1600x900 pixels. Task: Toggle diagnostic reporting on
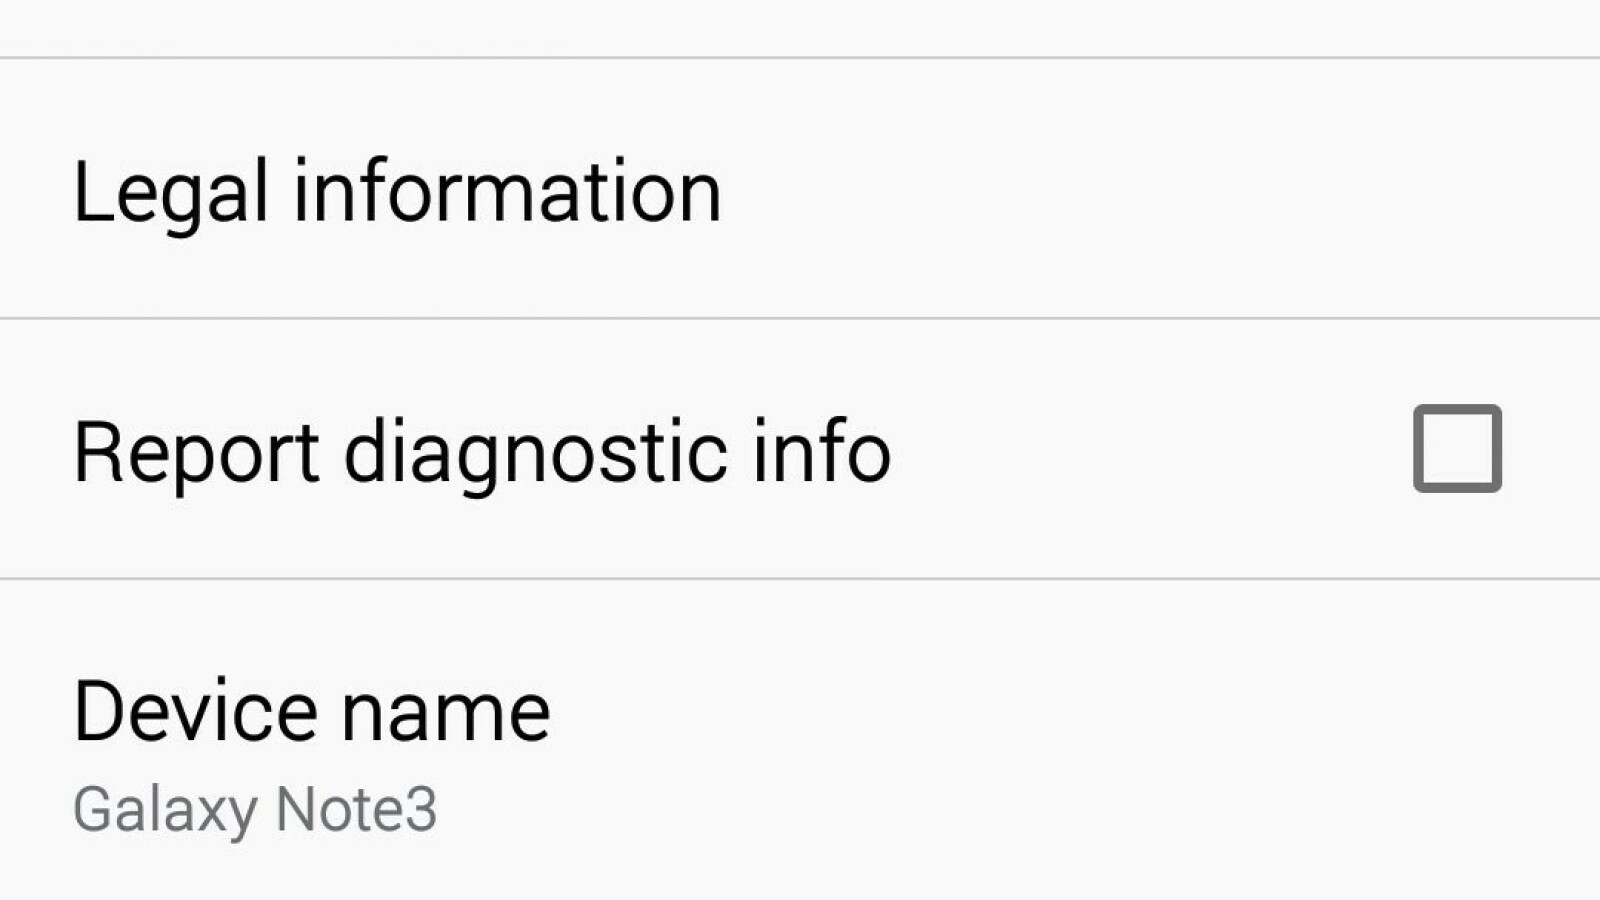pyautogui.click(x=1456, y=448)
